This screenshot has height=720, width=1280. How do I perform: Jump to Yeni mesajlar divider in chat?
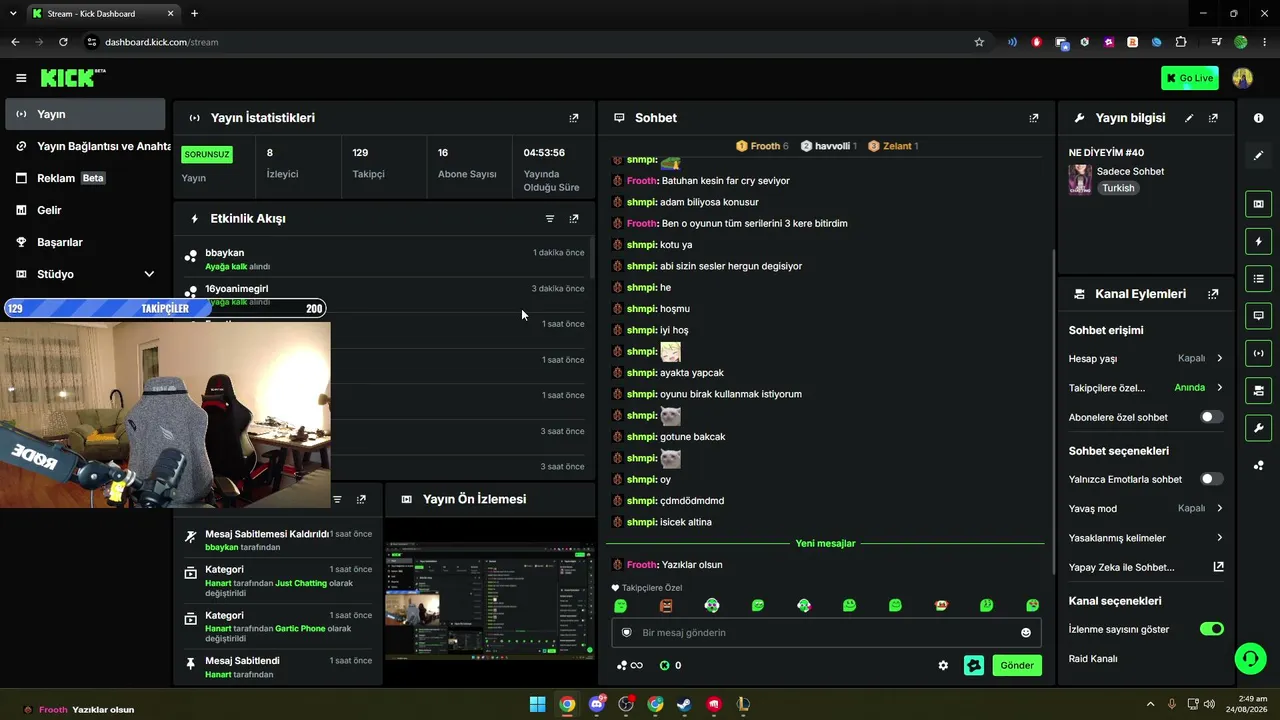point(825,543)
